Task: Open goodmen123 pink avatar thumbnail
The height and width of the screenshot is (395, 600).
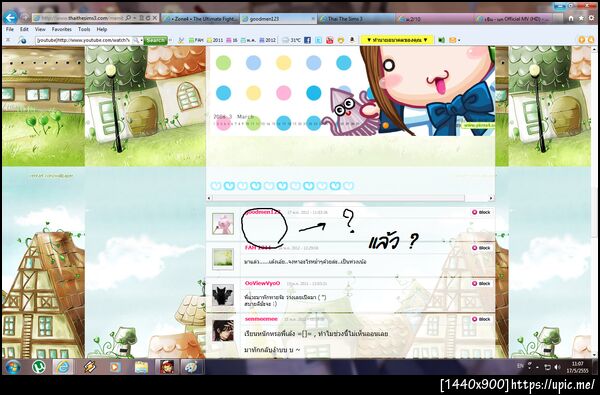Action: pos(223,224)
